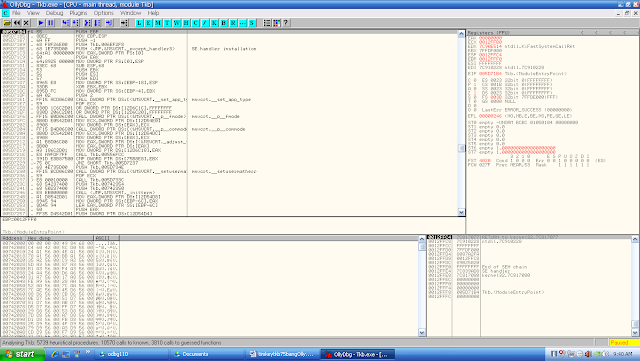Toggle the Registers (FPU) header bar
Viewport: 640px width, 361px height.
coord(553,32)
